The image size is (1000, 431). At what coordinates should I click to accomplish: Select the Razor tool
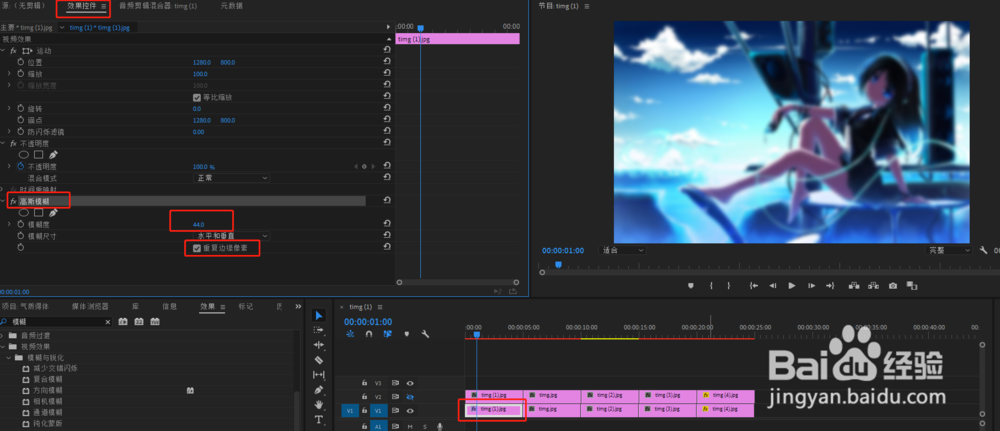(320, 360)
